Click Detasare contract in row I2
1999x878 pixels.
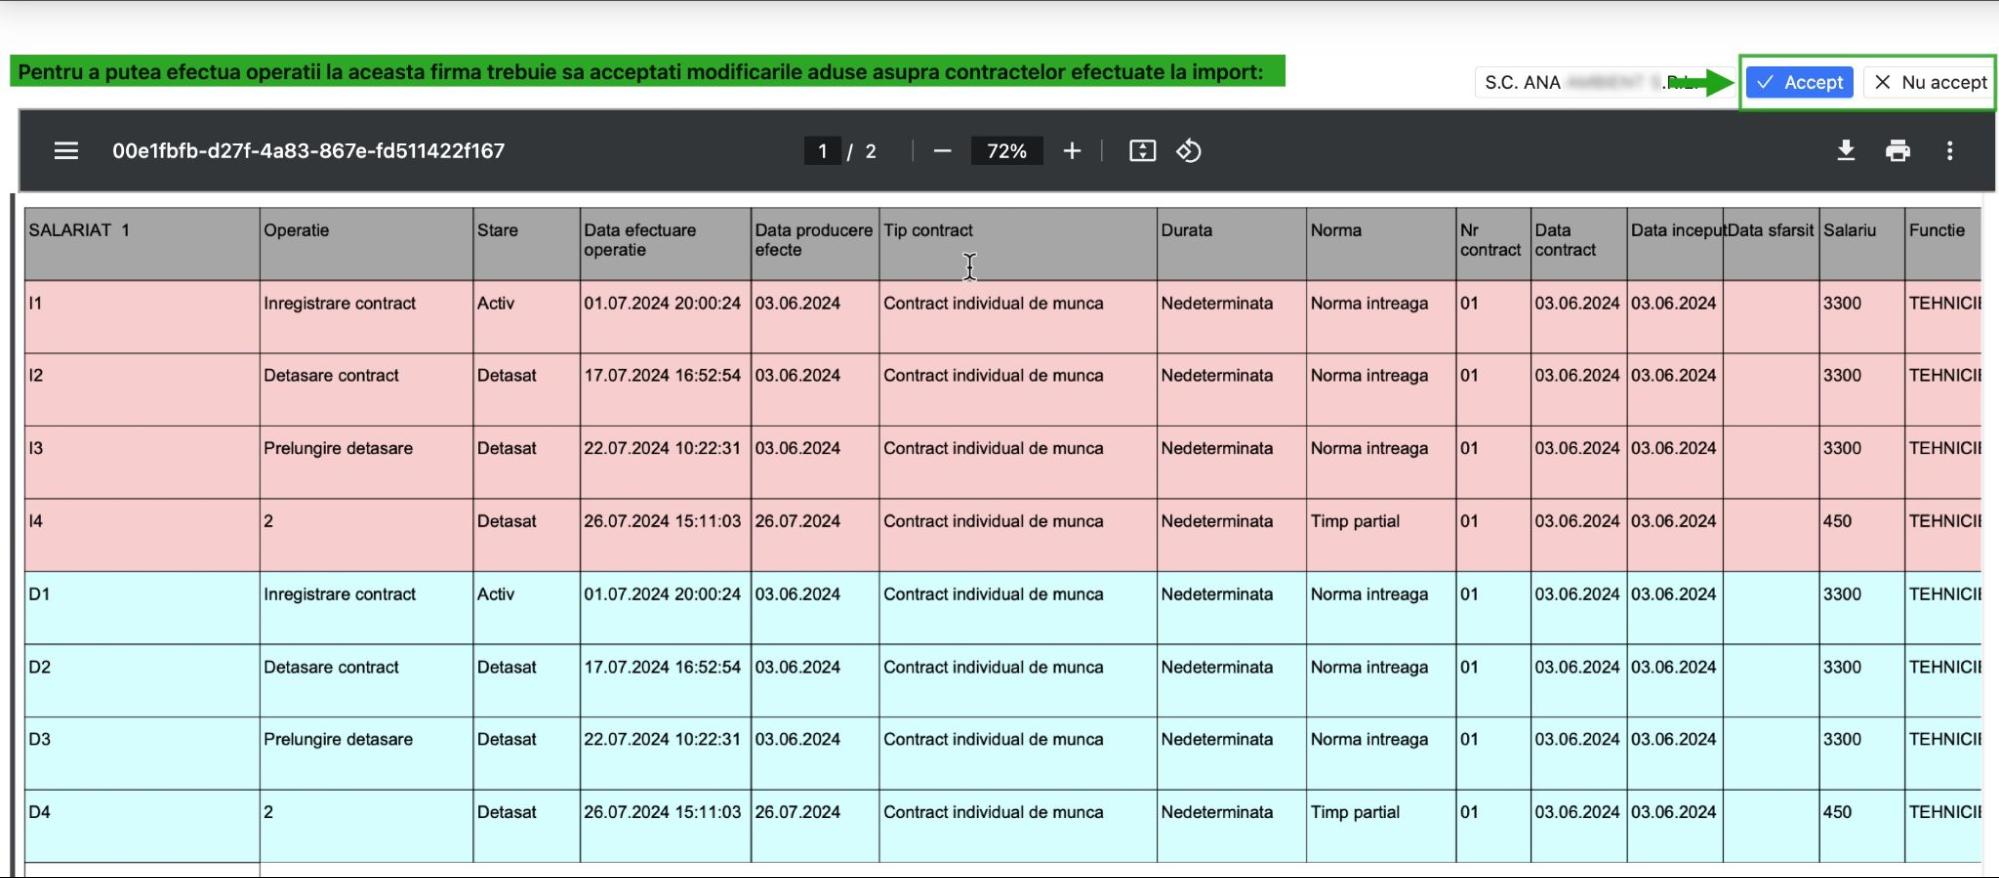pyautogui.click(x=331, y=376)
